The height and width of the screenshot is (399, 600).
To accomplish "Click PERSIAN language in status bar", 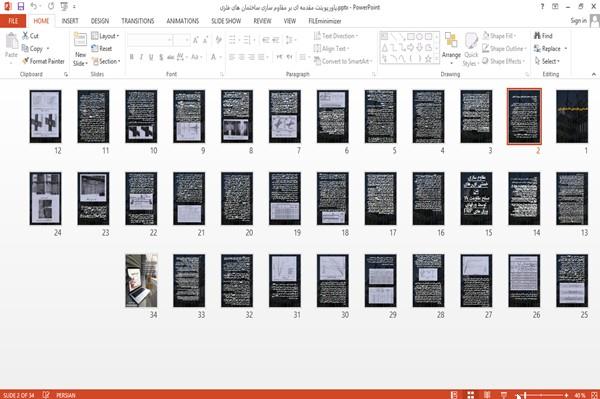I will [x=66, y=395].
